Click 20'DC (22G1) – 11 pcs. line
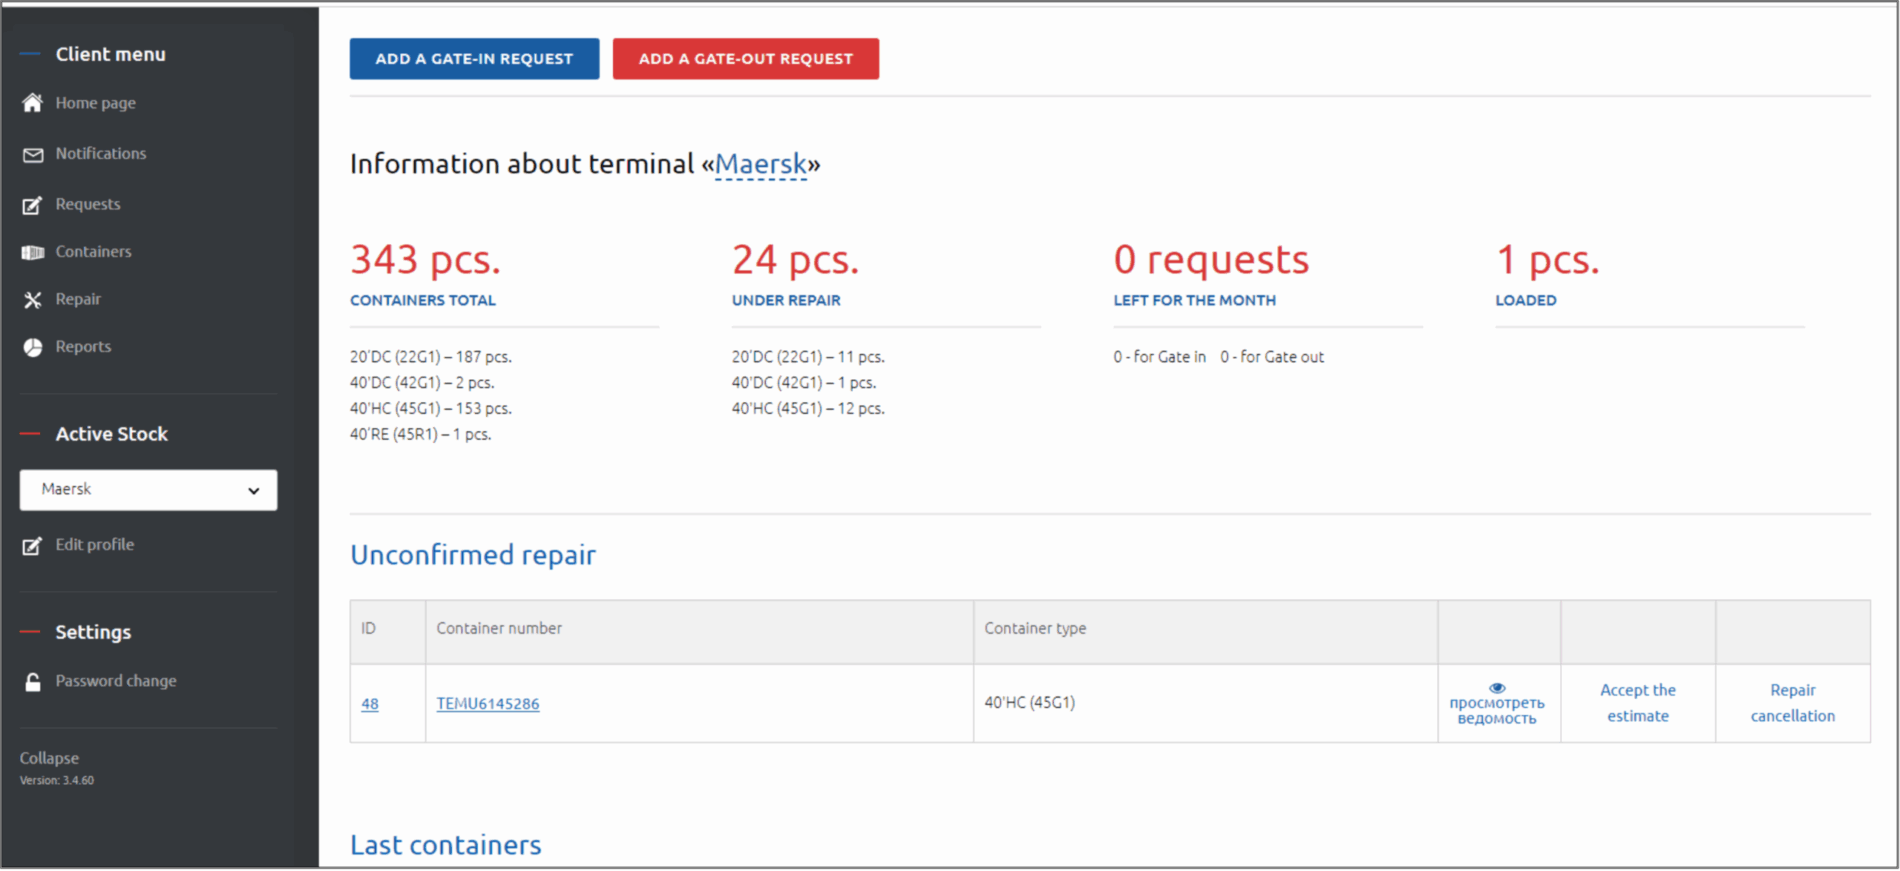The height and width of the screenshot is (871, 1900). pos(808,357)
